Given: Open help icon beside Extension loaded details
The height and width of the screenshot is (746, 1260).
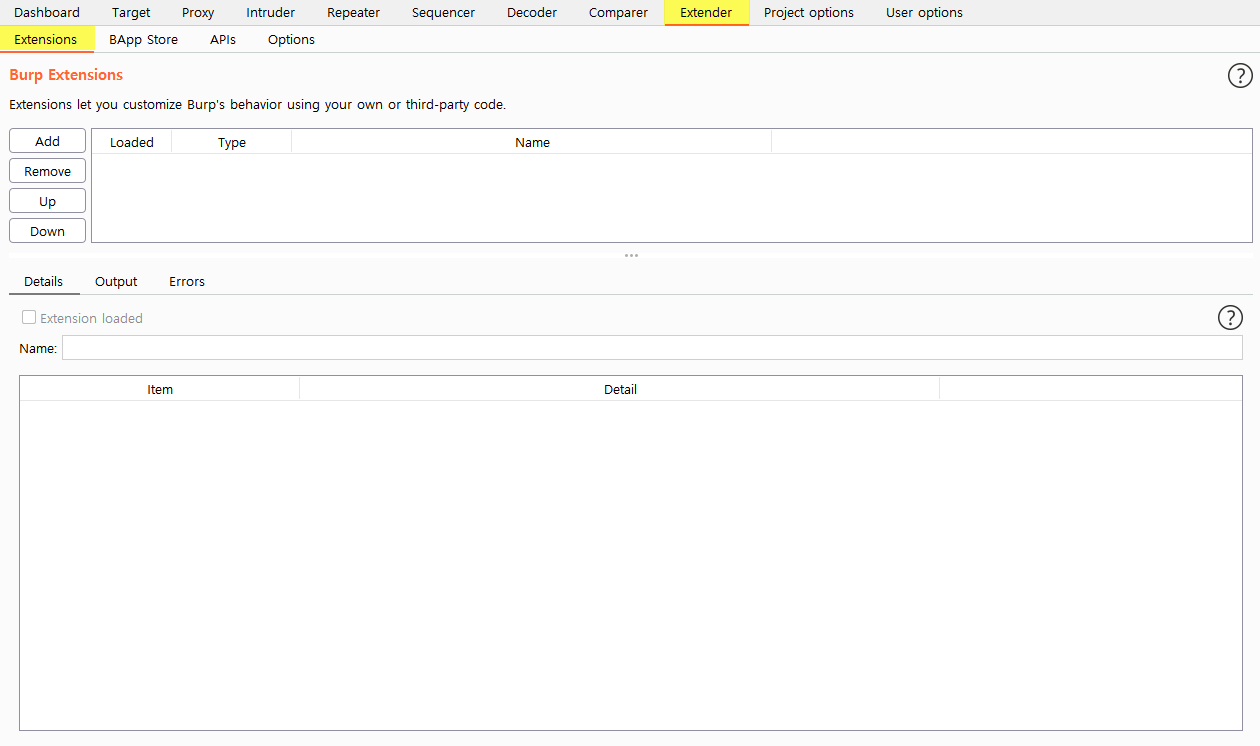Looking at the screenshot, I should click(1230, 318).
